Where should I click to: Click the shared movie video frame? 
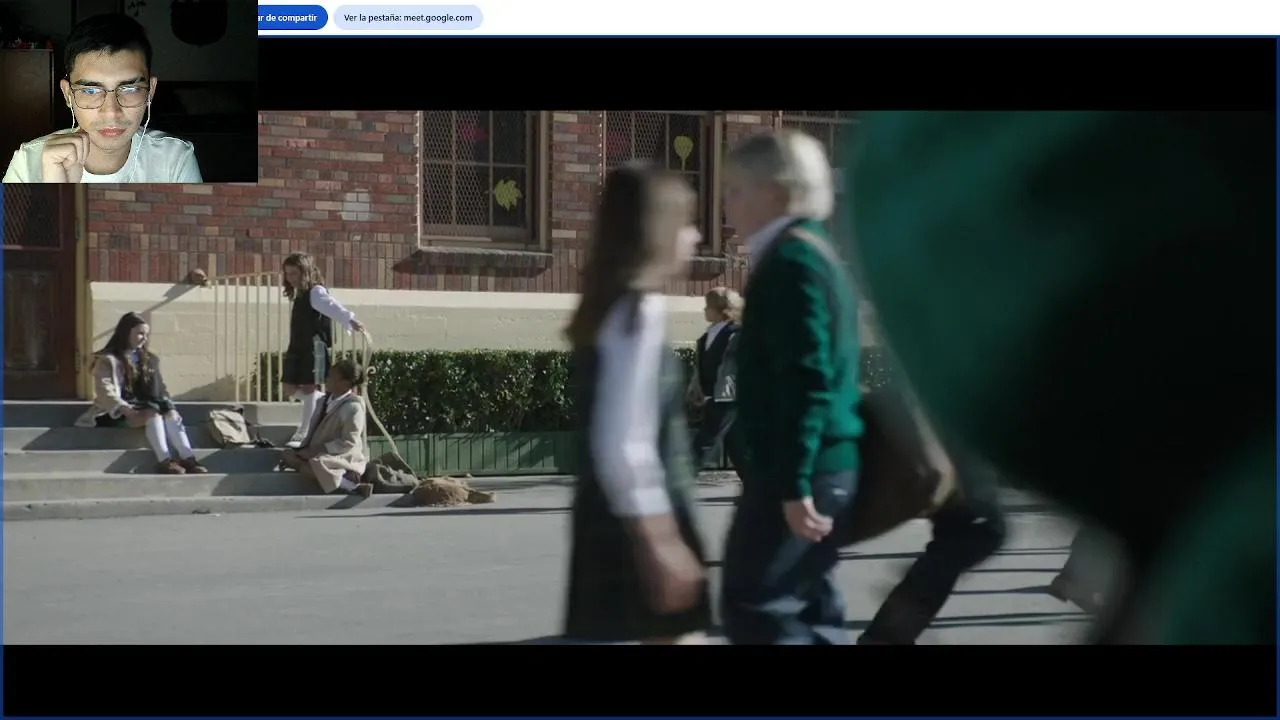pyautogui.click(x=640, y=377)
